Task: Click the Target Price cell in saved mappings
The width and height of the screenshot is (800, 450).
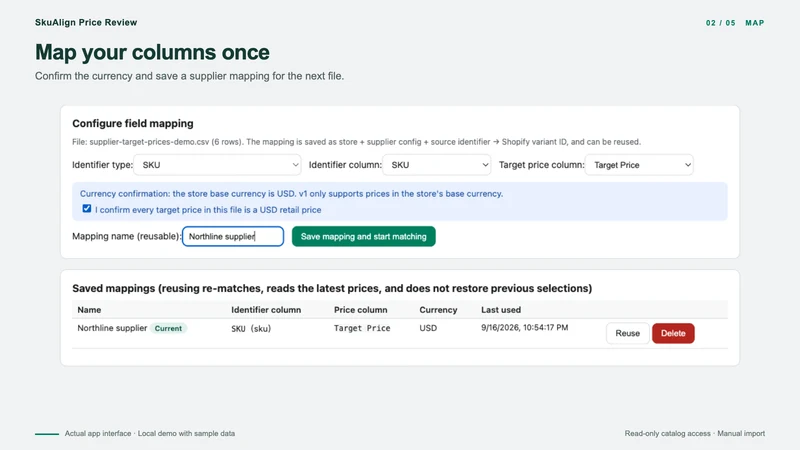Action: [362, 328]
